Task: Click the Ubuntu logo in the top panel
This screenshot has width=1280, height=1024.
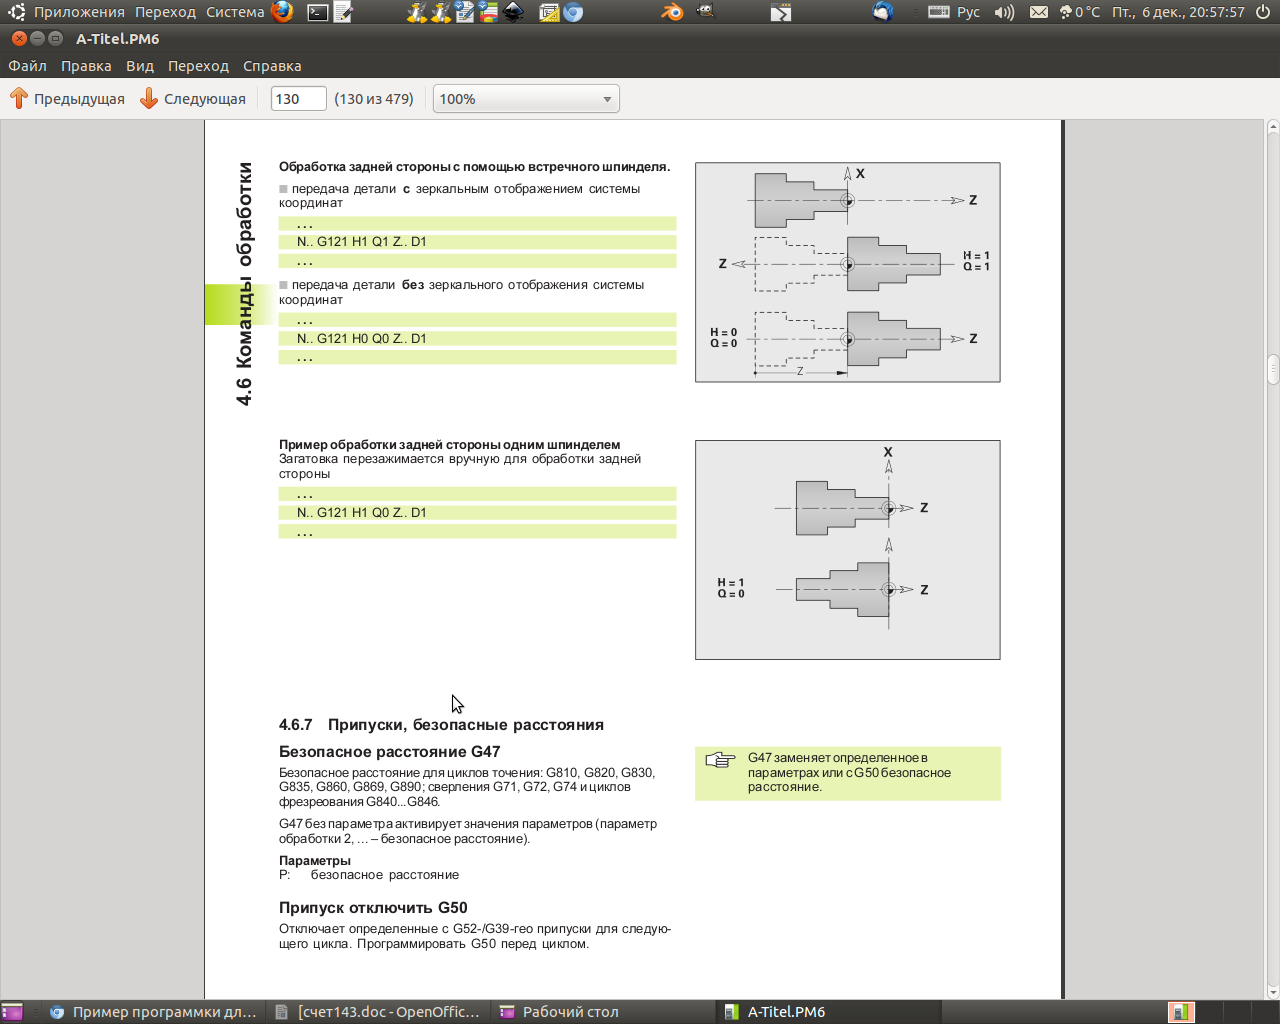Action: pyautogui.click(x=16, y=12)
